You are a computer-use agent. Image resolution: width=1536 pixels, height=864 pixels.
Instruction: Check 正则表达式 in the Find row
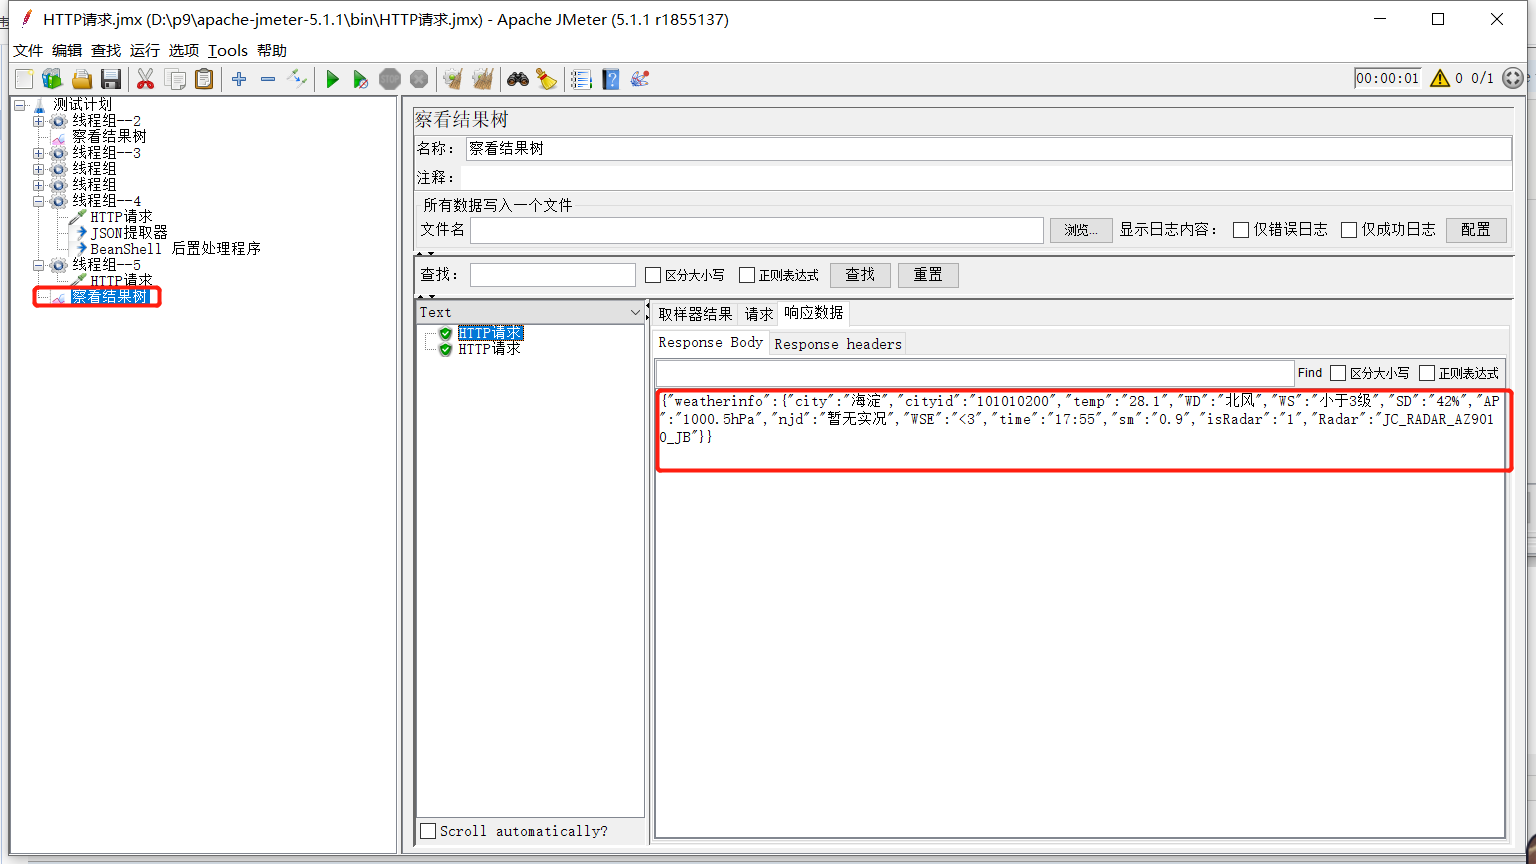[x=1427, y=373]
